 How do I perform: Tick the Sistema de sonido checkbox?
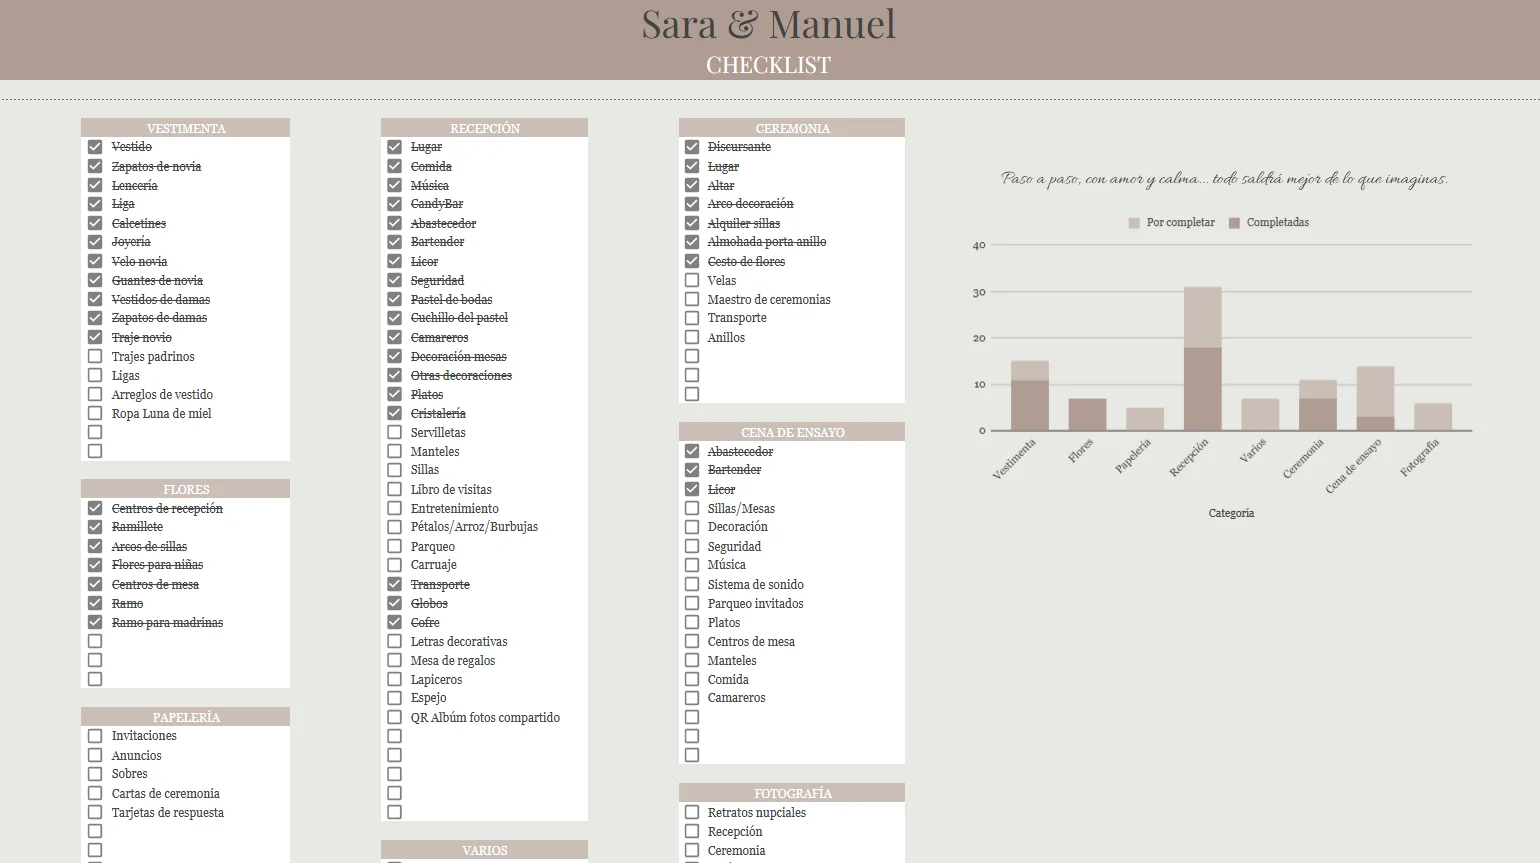tap(692, 584)
